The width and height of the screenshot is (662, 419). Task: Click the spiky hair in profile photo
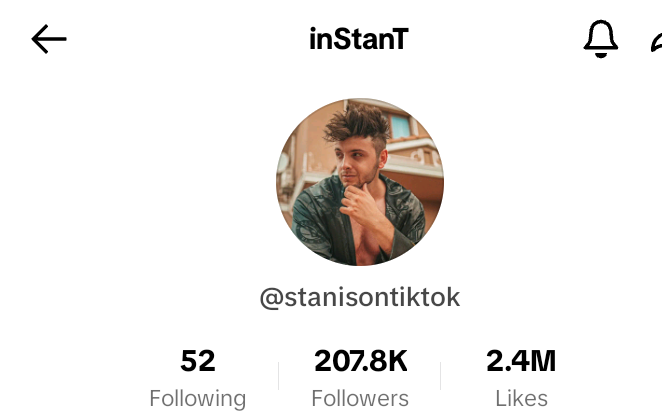358,122
